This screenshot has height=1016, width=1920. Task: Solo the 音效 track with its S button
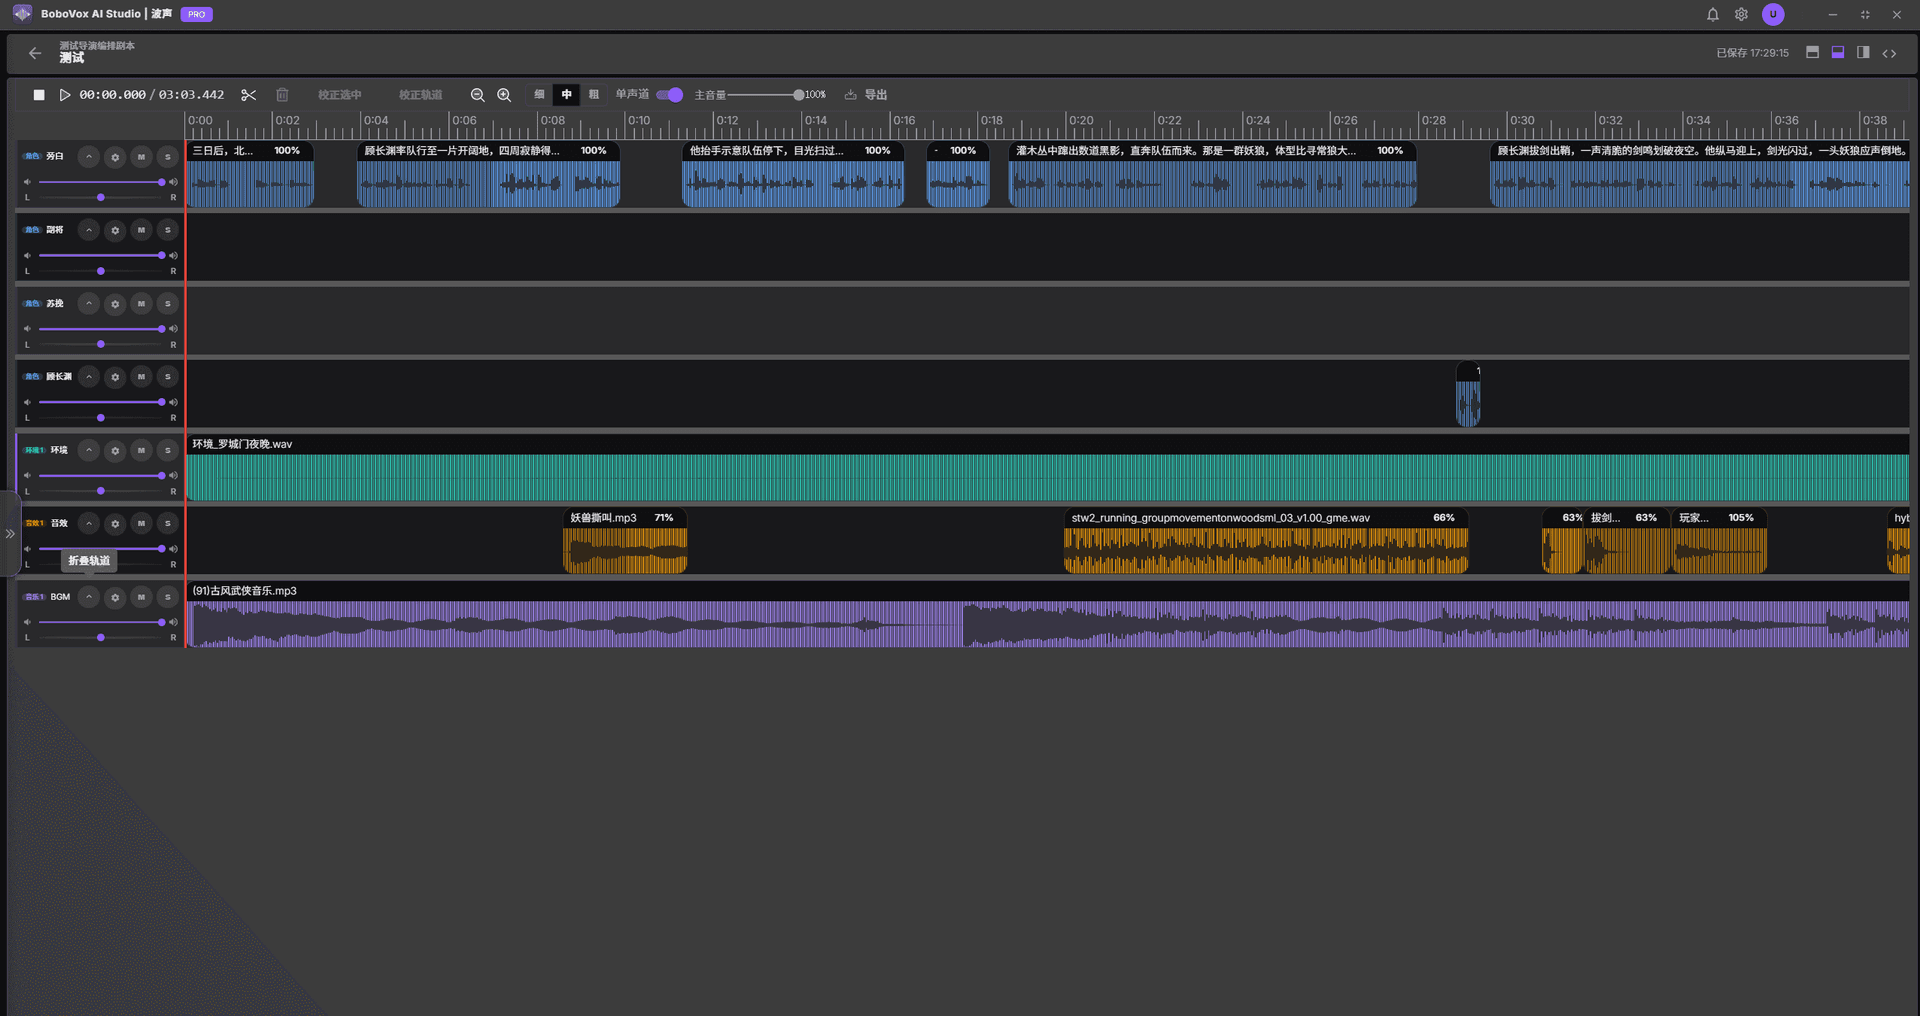(167, 524)
